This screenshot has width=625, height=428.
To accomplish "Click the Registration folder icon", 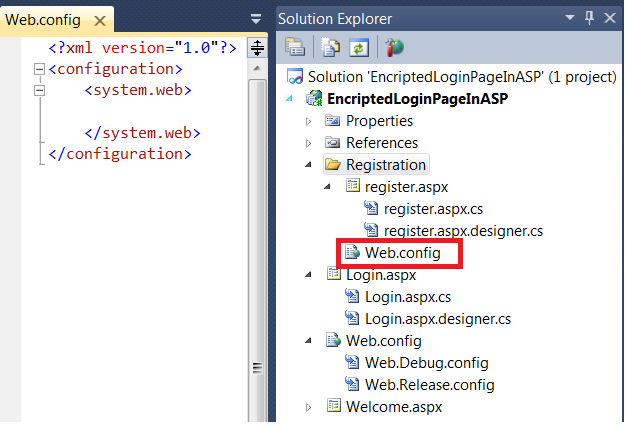I will click(x=332, y=164).
